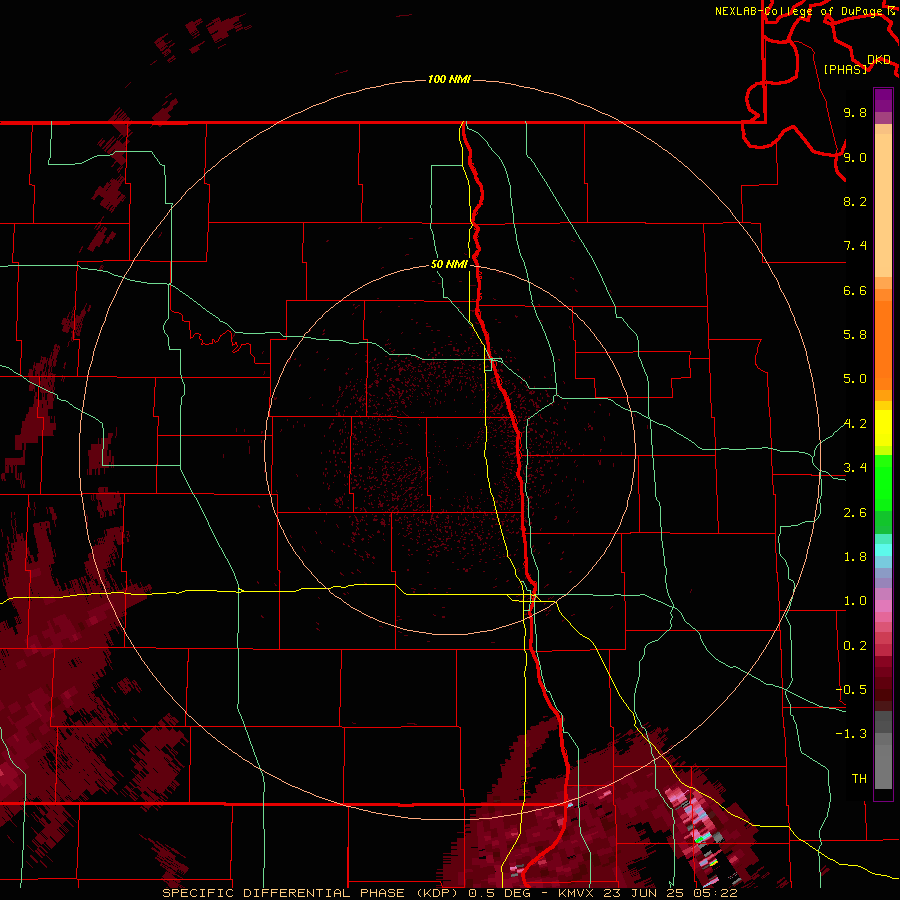Click the 0.2 scale value
The image size is (900, 900).
point(855,646)
